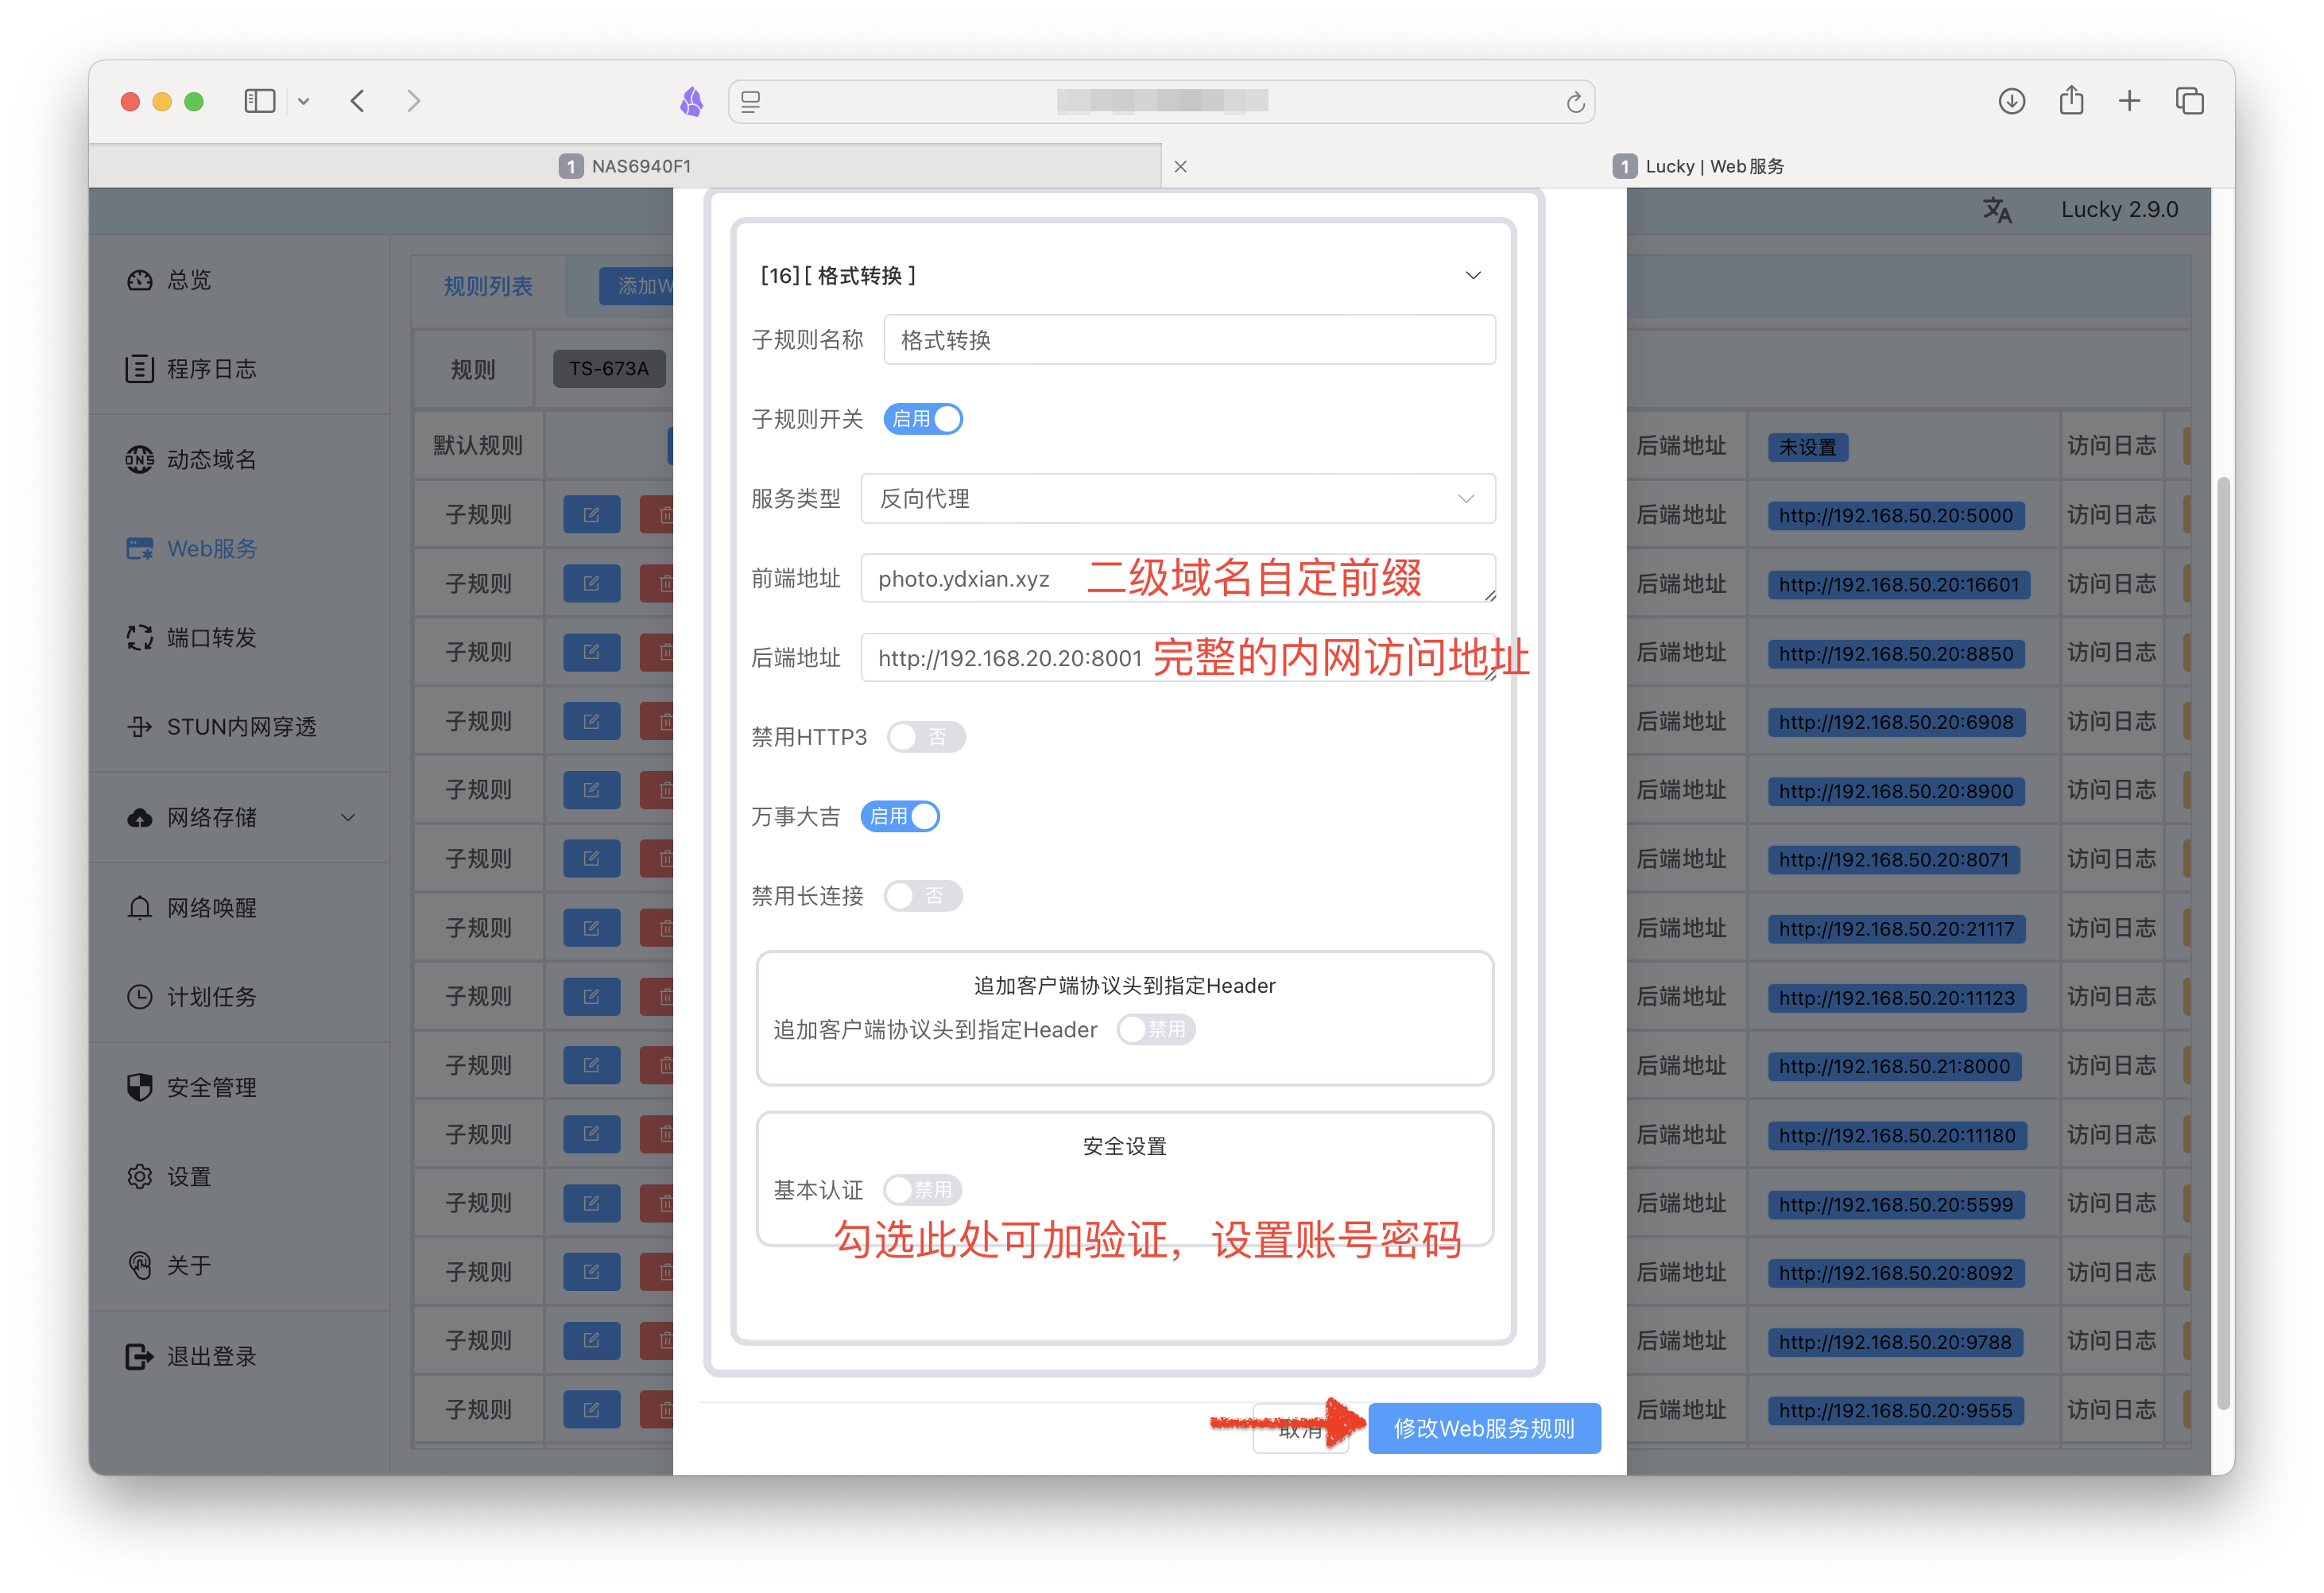Click the 添加W… add rule button
Viewport: 2324px width, 1593px height.
637,286
